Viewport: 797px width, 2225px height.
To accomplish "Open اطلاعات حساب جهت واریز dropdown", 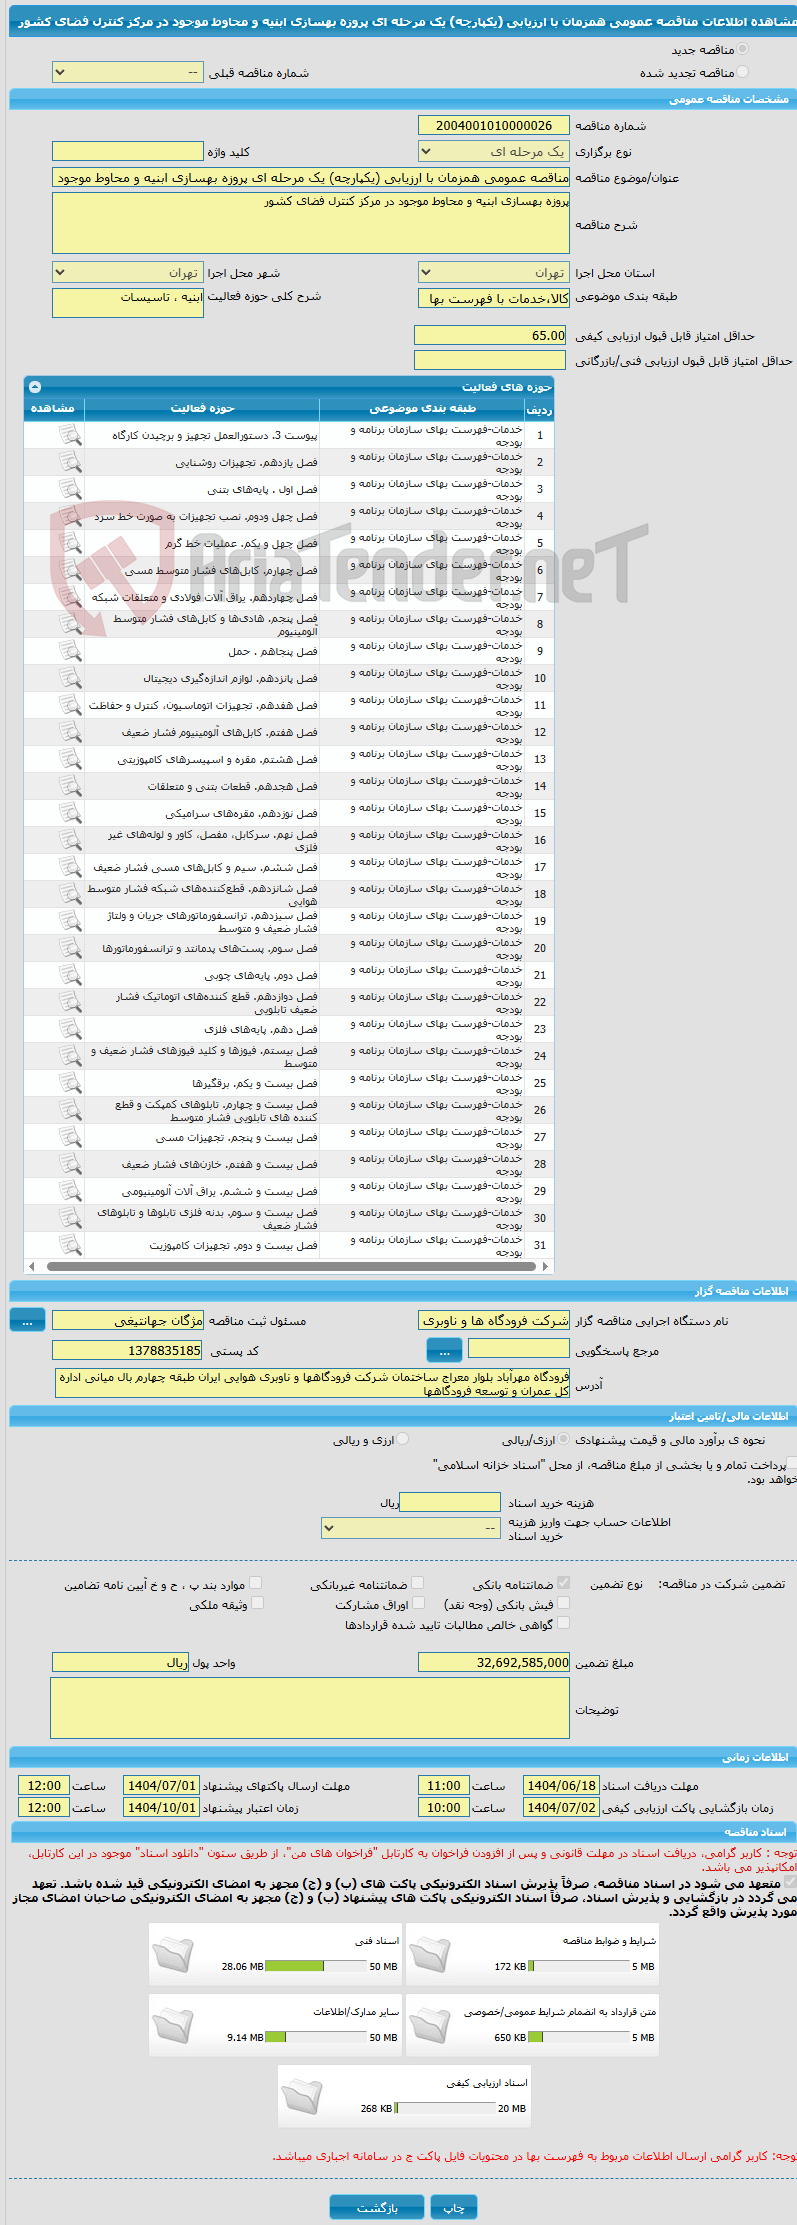I will tap(411, 1528).
